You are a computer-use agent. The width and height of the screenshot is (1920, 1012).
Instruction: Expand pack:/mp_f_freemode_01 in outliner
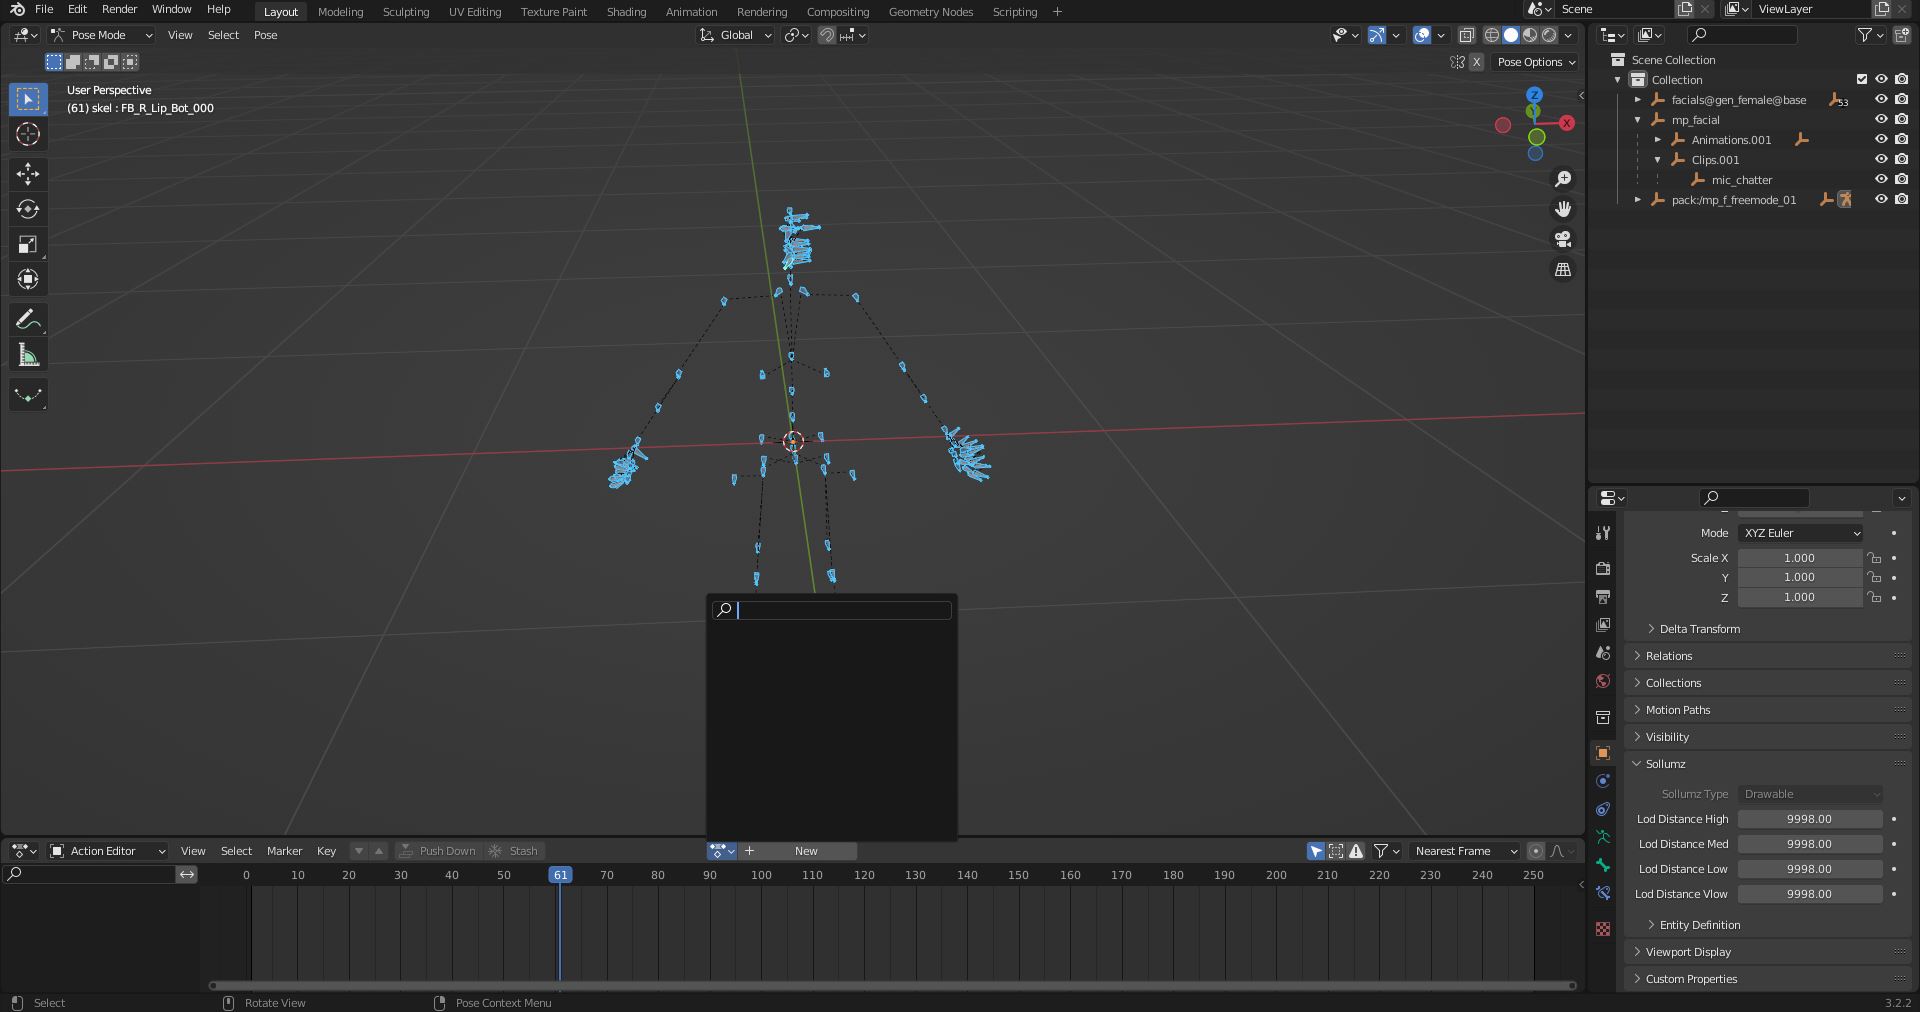(1638, 200)
